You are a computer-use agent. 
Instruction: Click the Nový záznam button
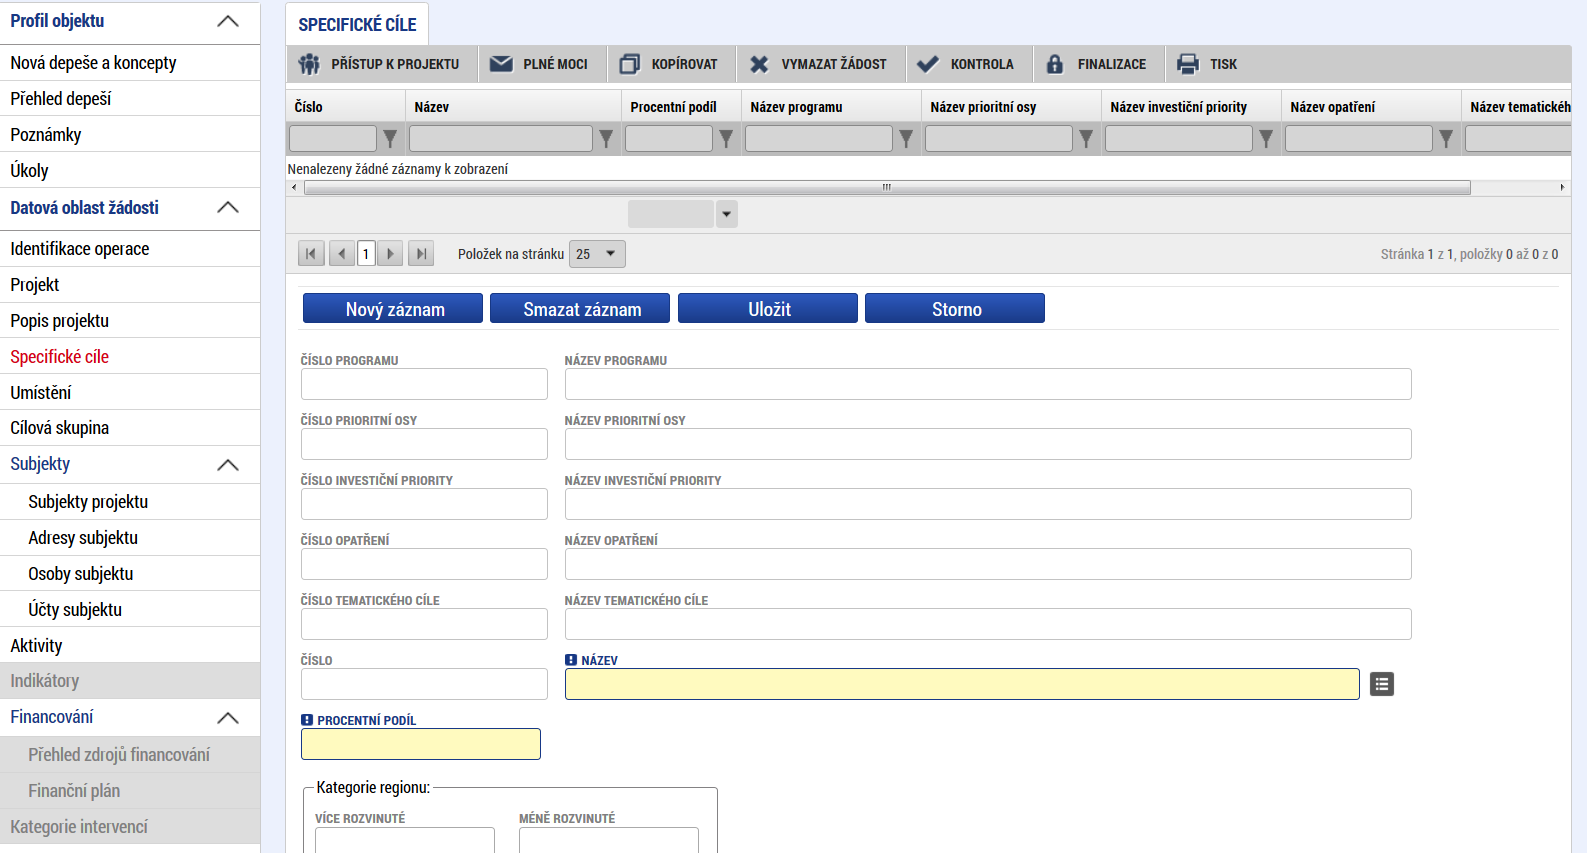point(393,308)
